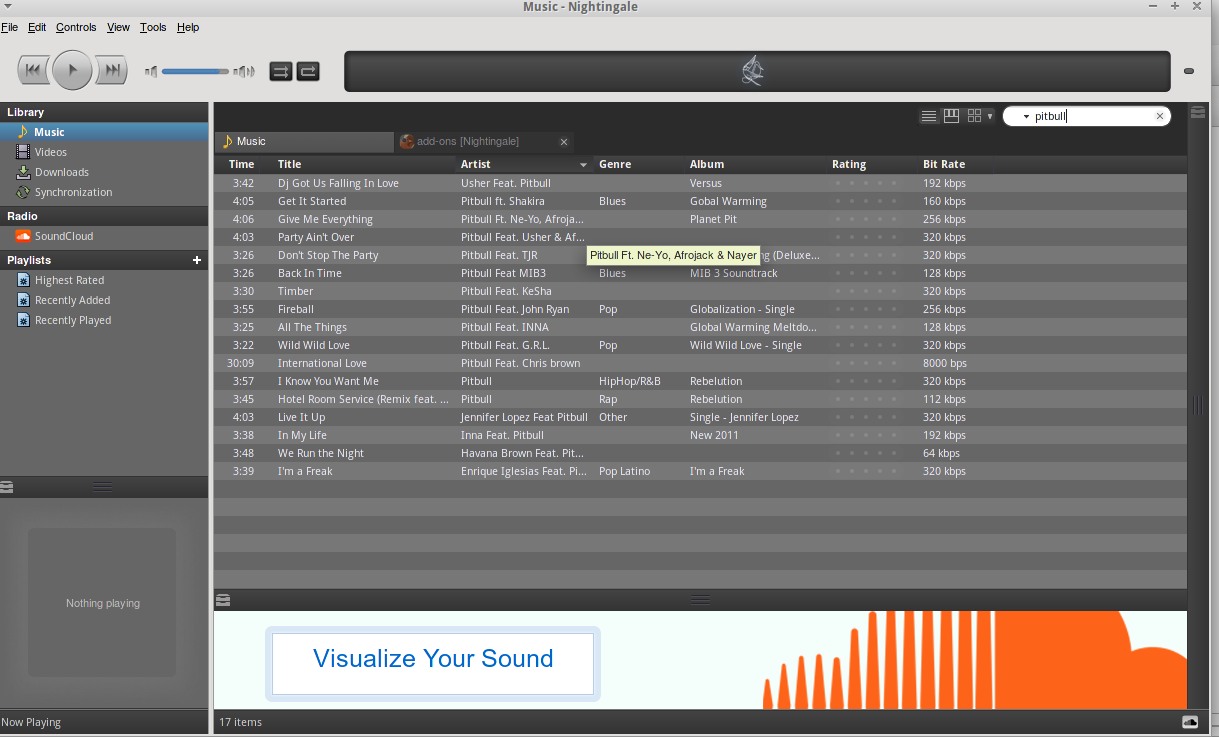Image resolution: width=1219 pixels, height=737 pixels.
Task: Toggle repeat mode
Action: point(308,71)
